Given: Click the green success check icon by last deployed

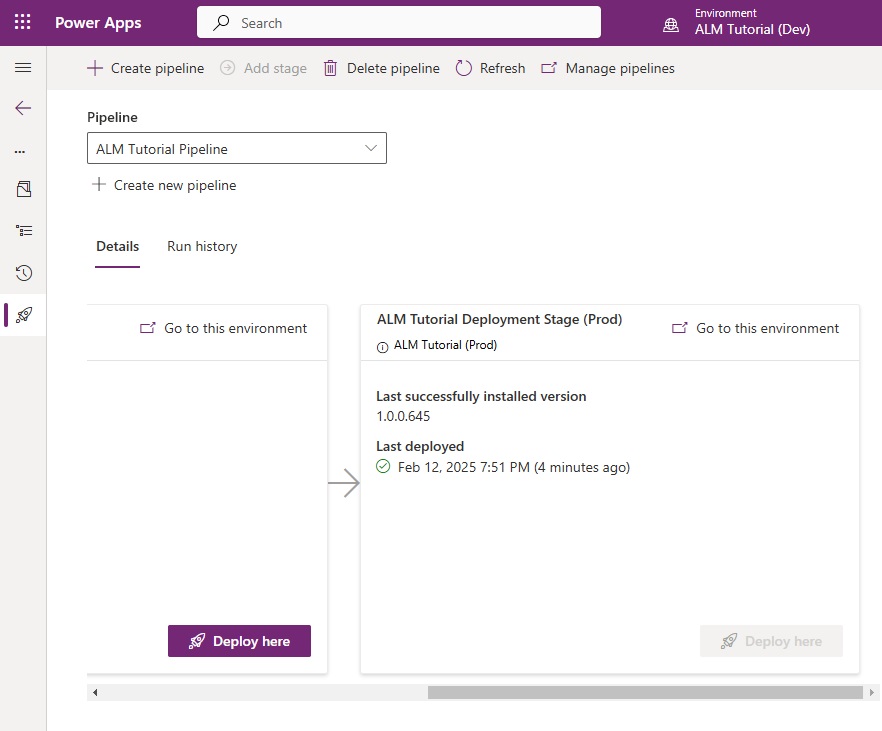Looking at the screenshot, I should tap(383, 467).
